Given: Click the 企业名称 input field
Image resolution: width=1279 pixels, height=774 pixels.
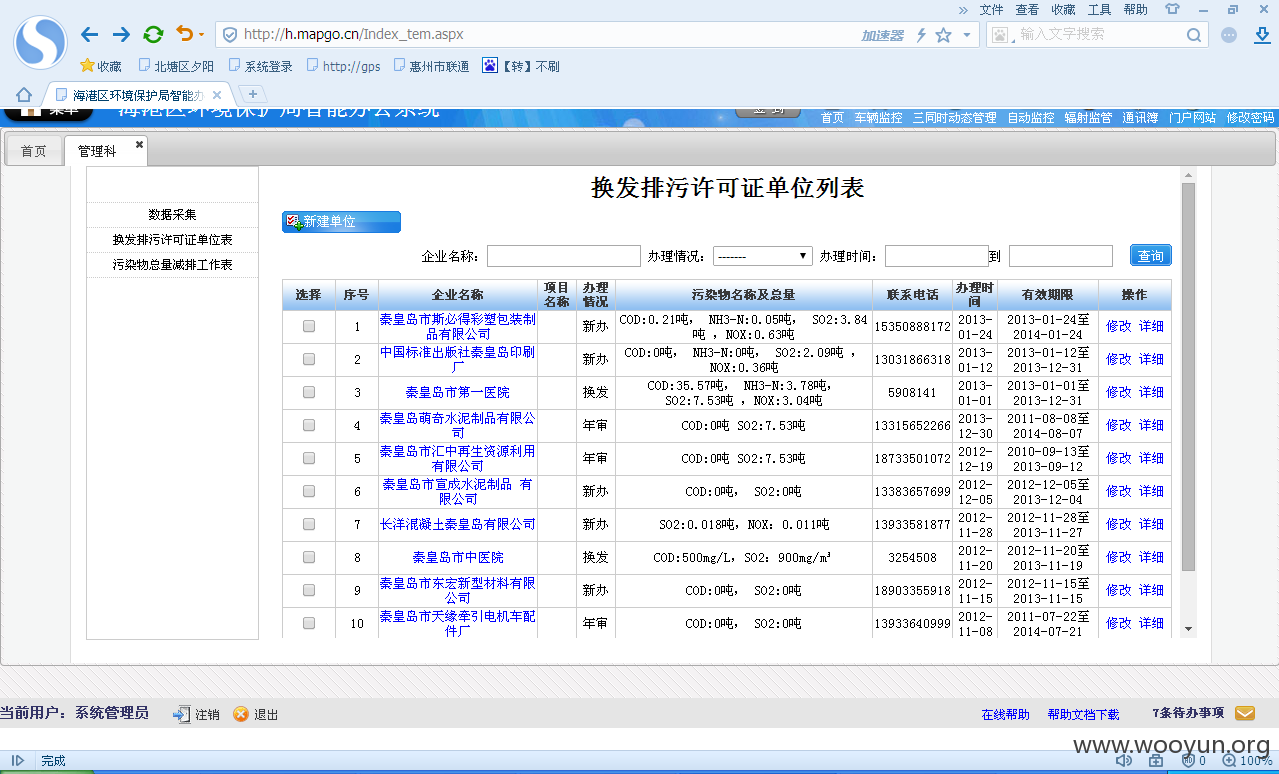Looking at the screenshot, I should (x=563, y=256).
